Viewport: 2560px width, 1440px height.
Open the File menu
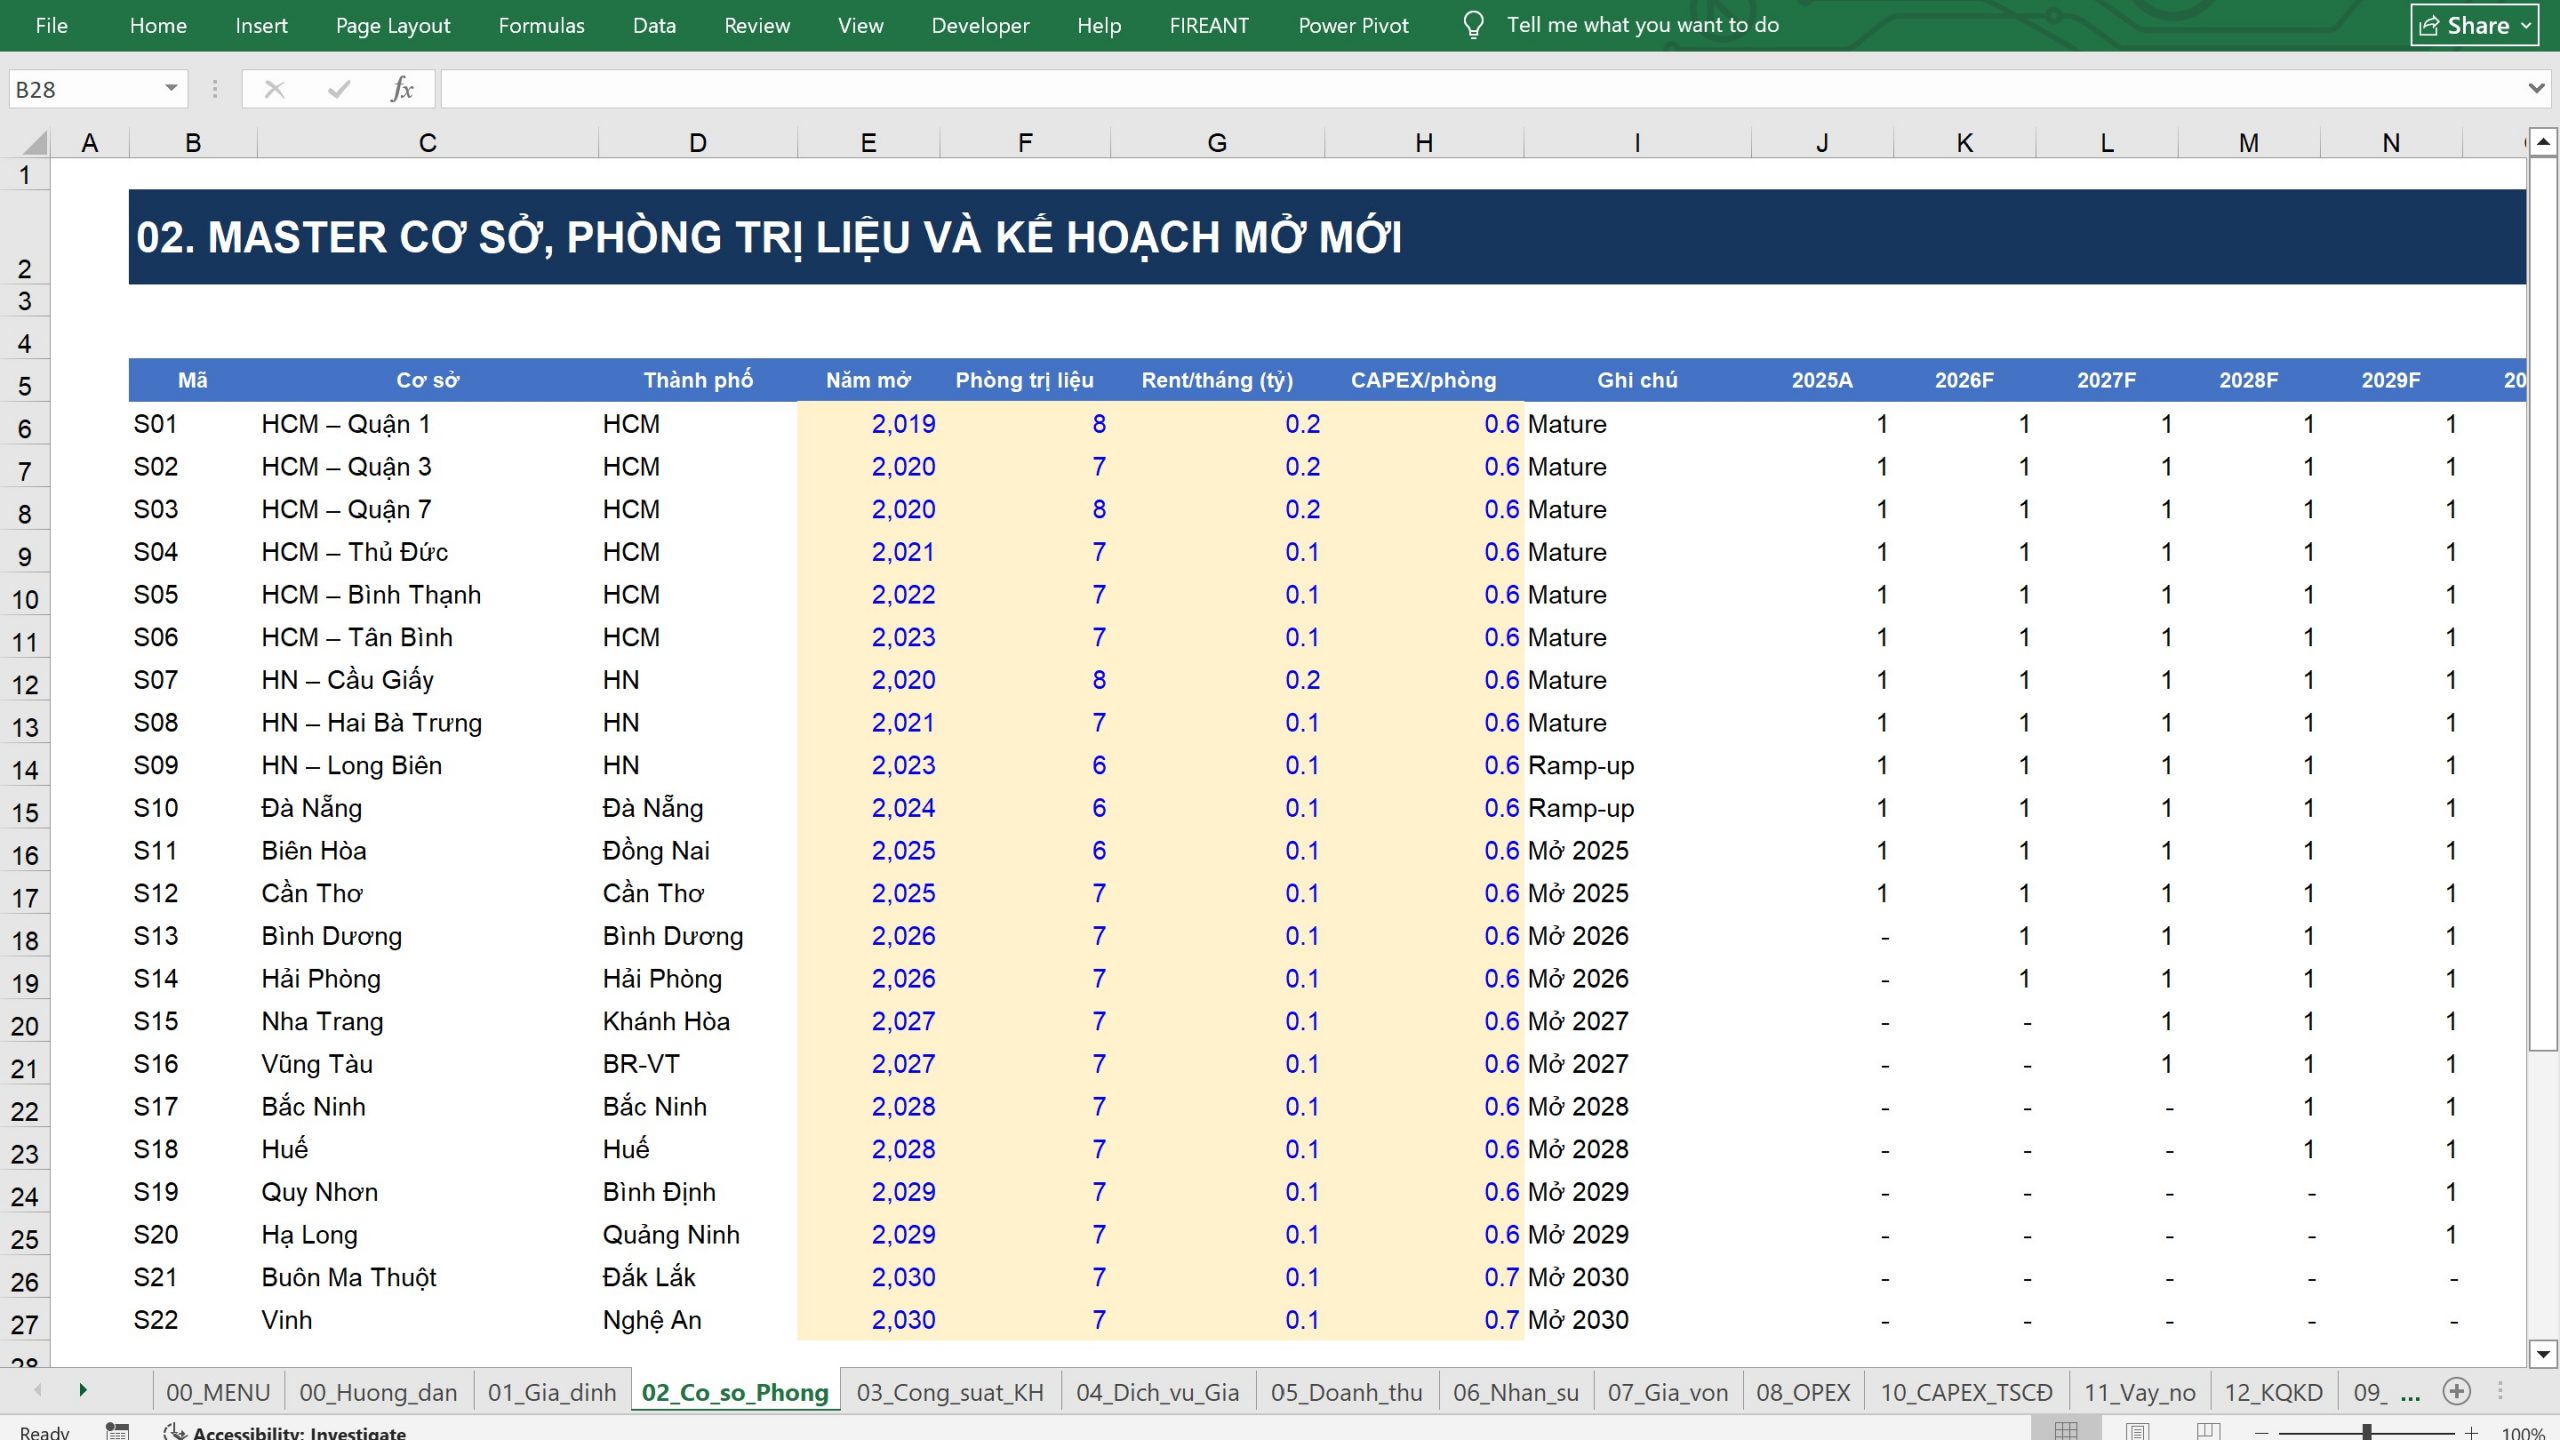click(52, 25)
